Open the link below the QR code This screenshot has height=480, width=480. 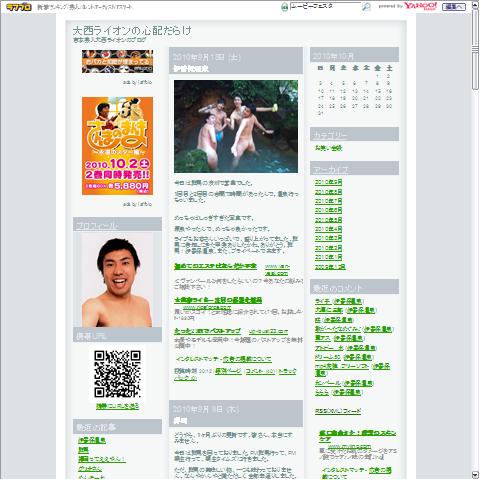(x=117, y=406)
